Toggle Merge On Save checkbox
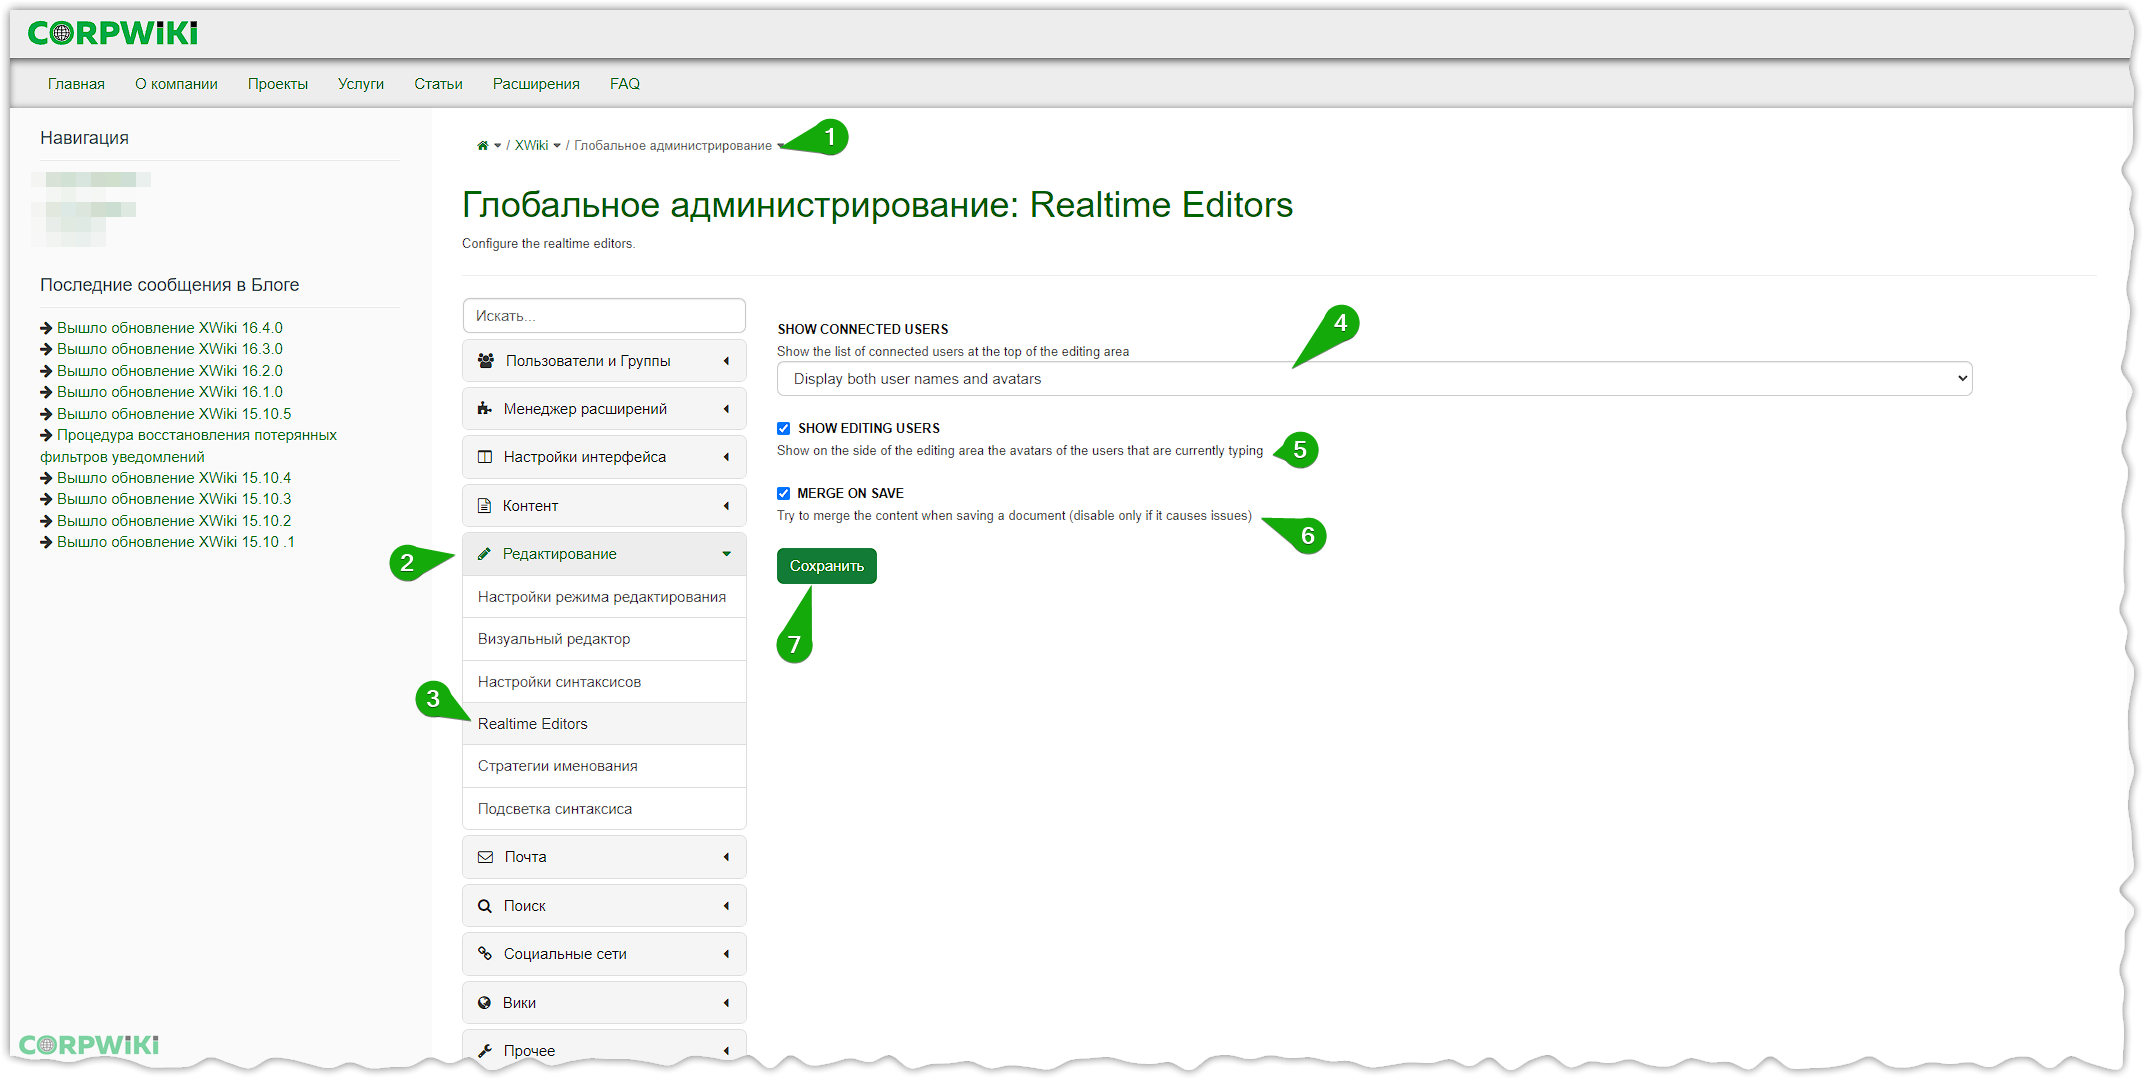Viewport: 2144px width, 1080px height. coord(784,493)
